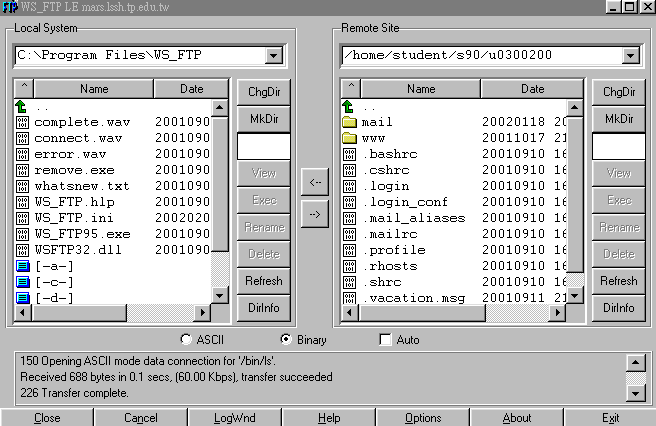
Task: Select the WS_FTP95.exe file icon
Action: [x=22, y=234]
